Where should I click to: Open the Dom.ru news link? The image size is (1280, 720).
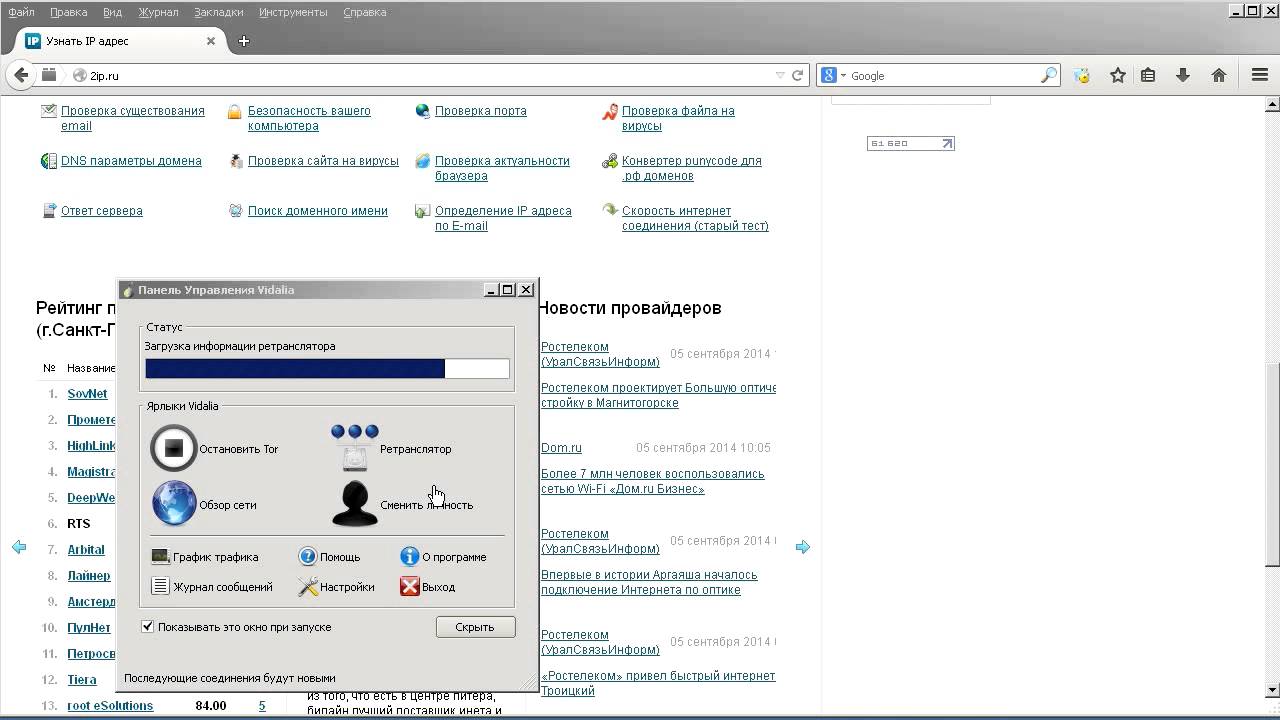(561, 448)
